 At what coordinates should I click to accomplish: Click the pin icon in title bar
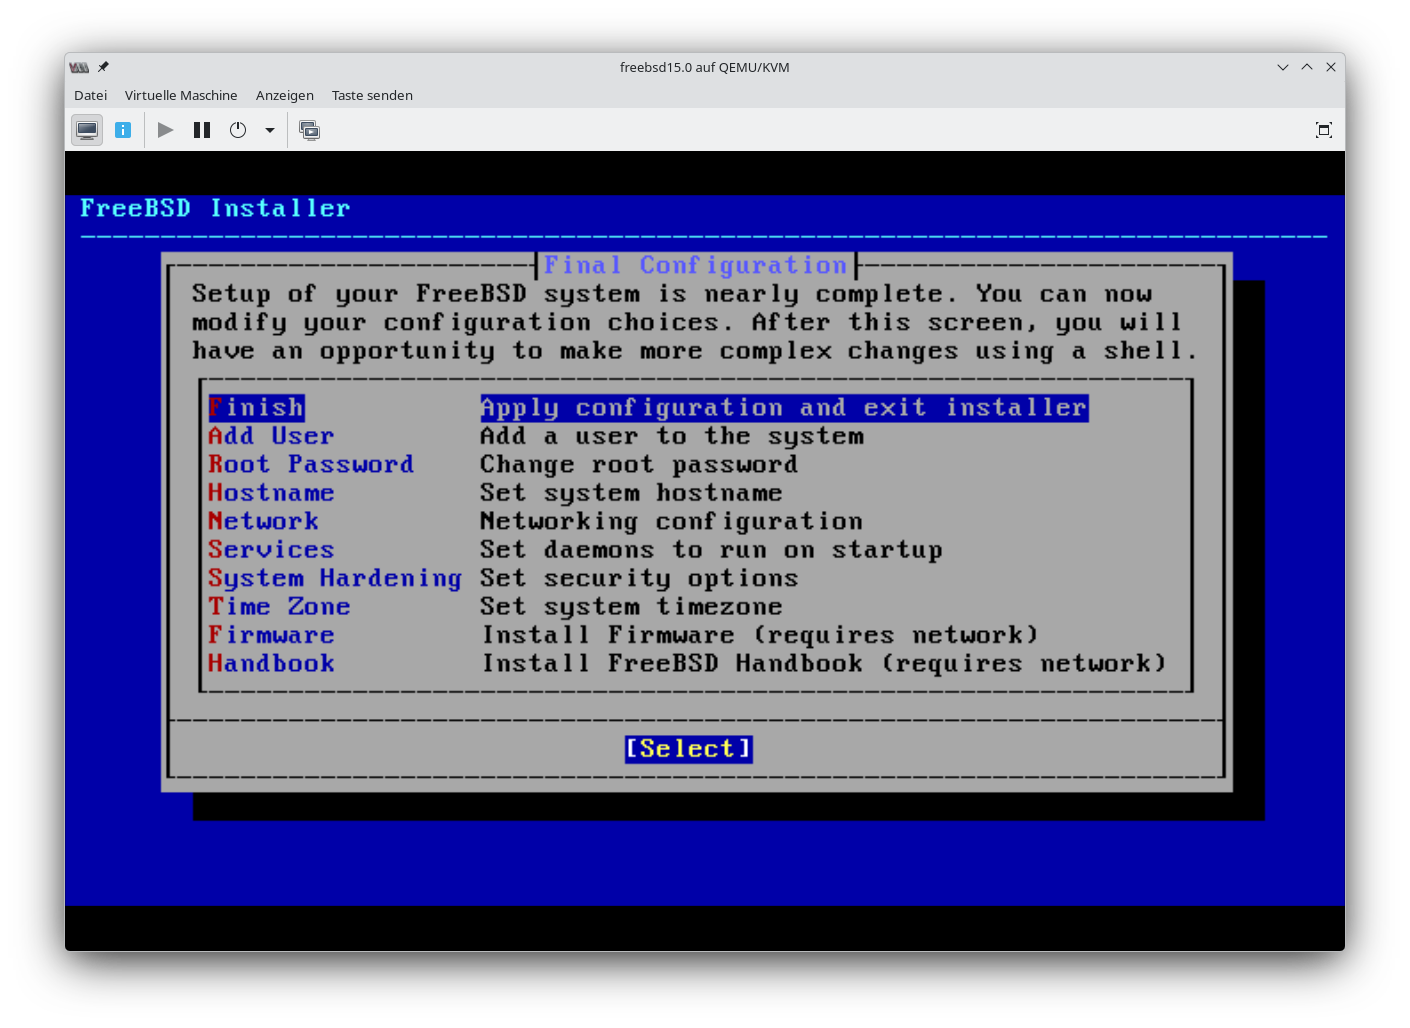click(x=103, y=67)
